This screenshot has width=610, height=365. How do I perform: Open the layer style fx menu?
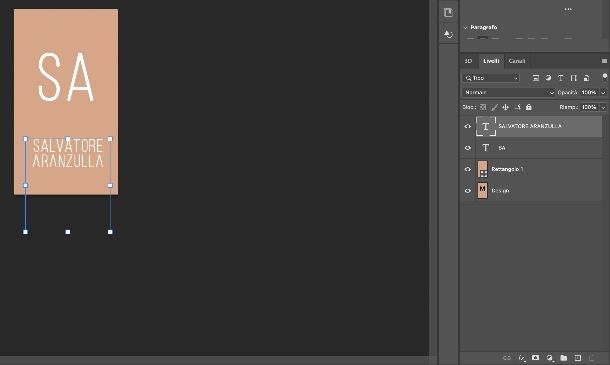click(522, 358)
